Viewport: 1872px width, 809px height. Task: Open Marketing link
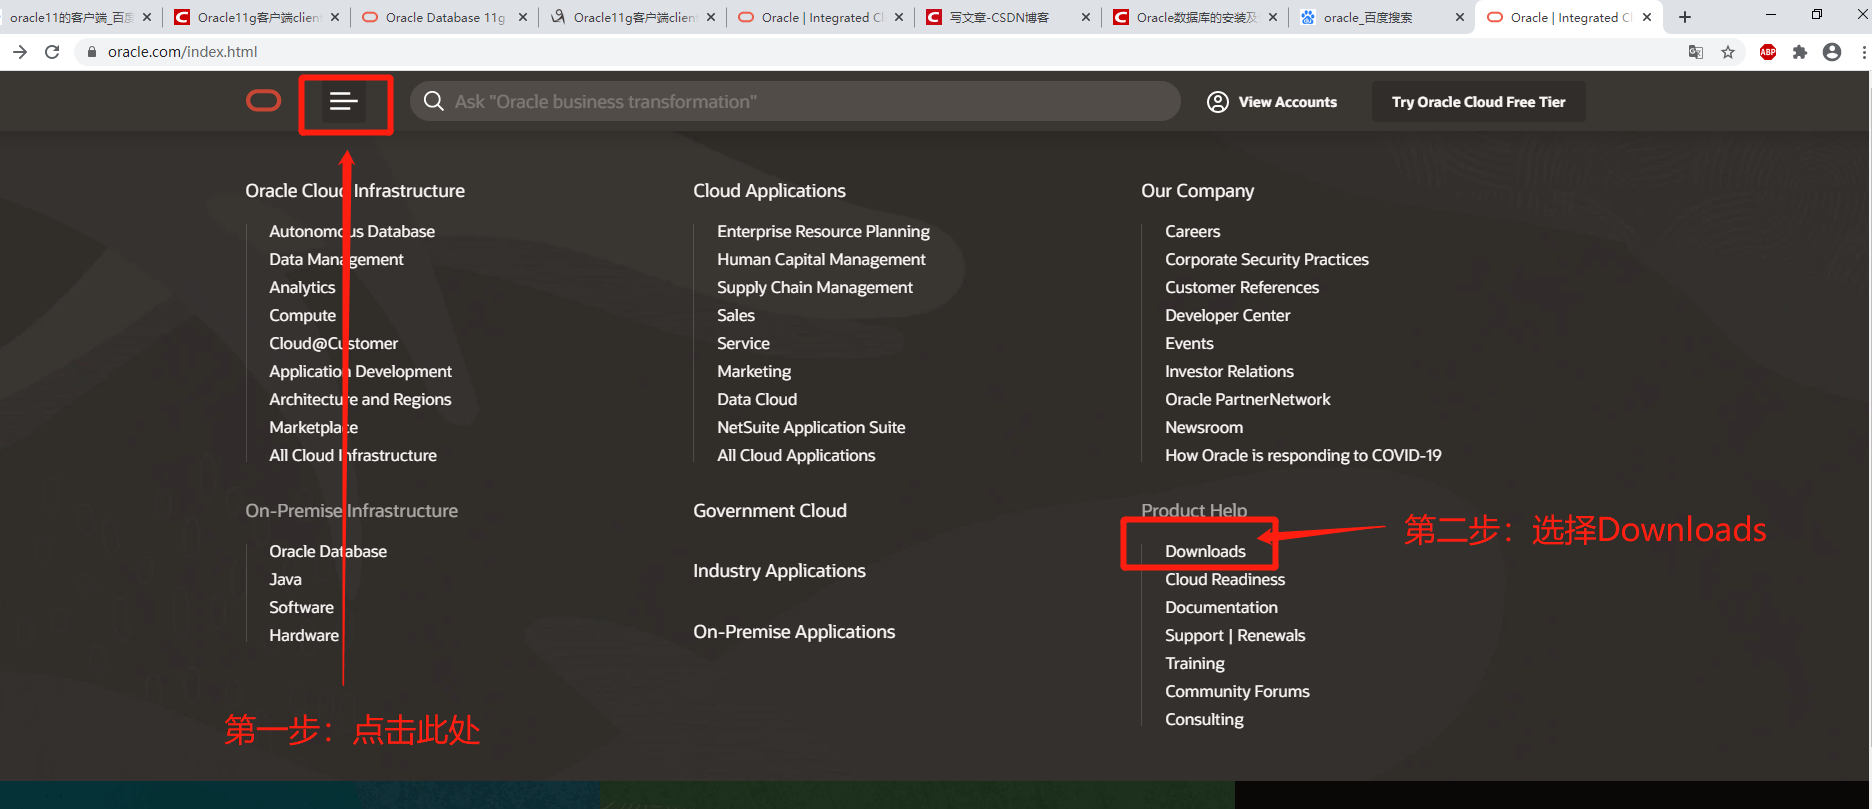coord(754,371)
